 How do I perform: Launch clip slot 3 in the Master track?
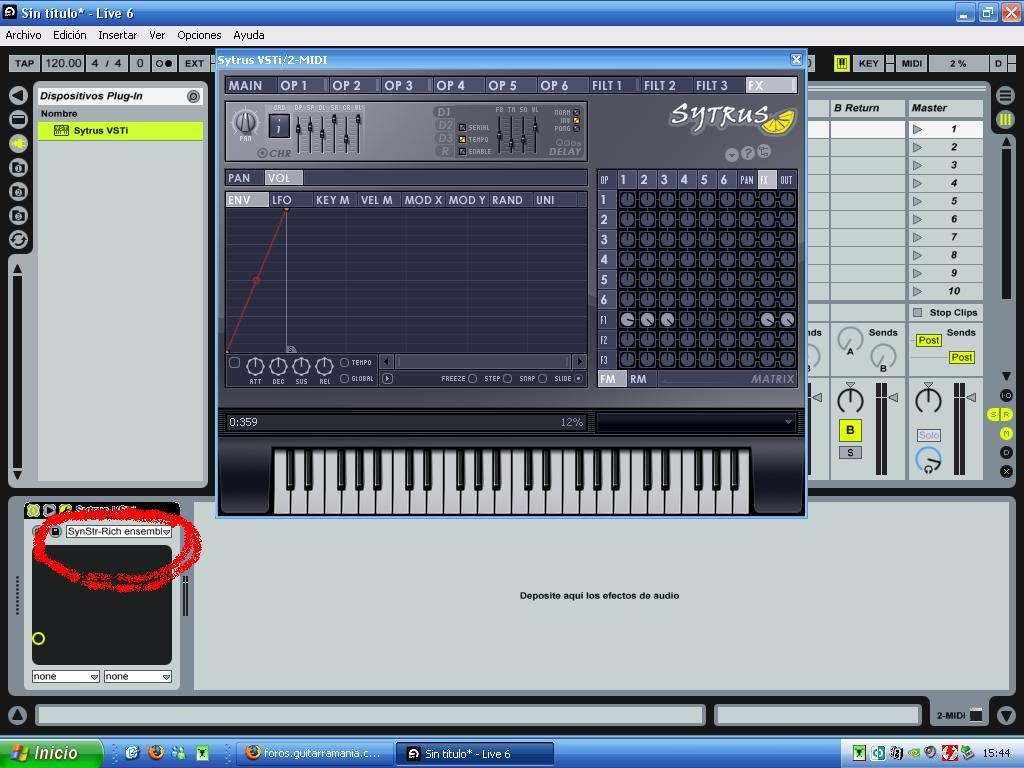coord(917,165)
